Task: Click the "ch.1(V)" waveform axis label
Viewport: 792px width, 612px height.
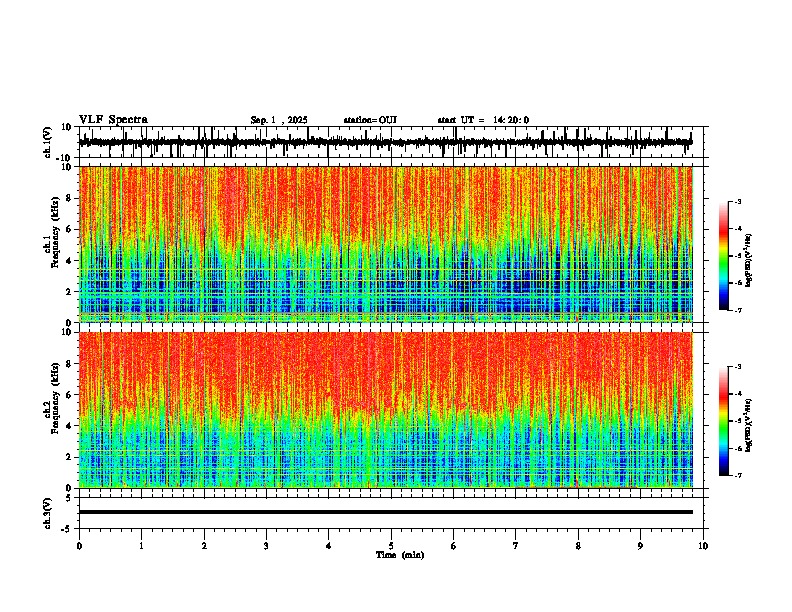Action: coord(48,142)
